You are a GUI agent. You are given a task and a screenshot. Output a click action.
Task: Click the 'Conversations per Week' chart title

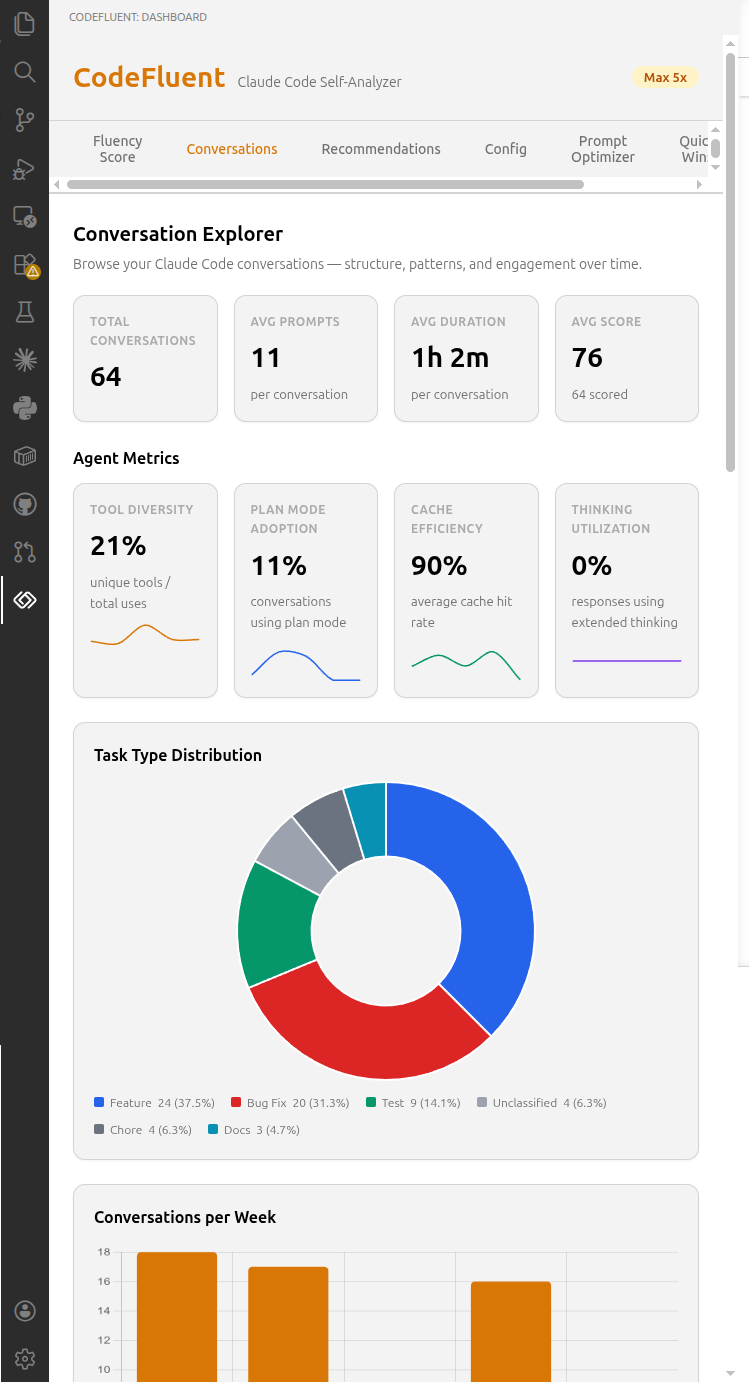point(185,1217)
